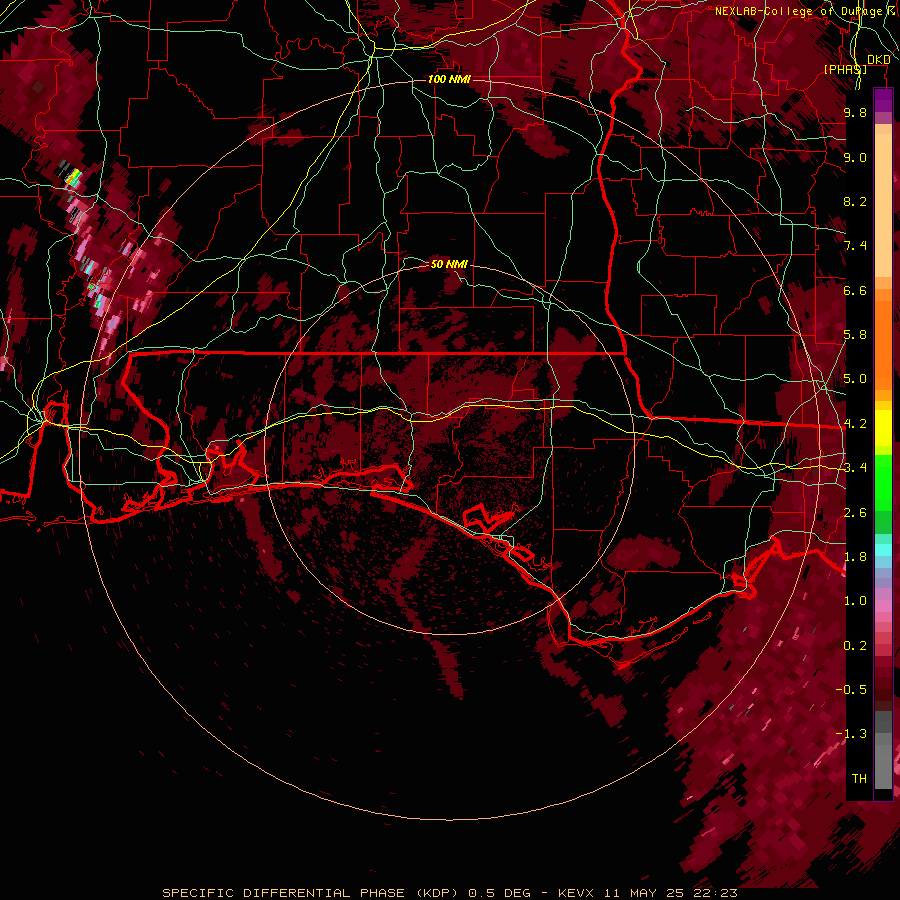The height and width of the screenshot is (900, 900).
Task: Click the 3.4 value on the color scale
Action: pos(855,468)
